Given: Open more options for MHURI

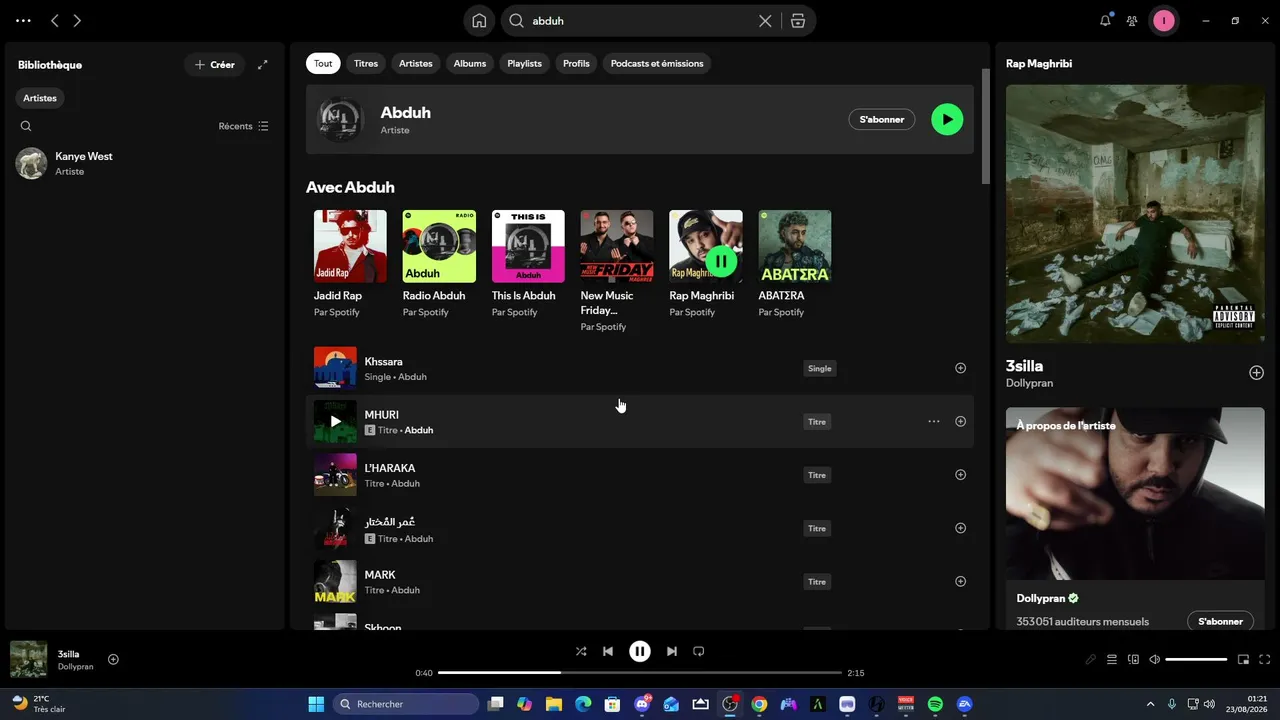Looking at the screenshot, I should pos(934,421).
